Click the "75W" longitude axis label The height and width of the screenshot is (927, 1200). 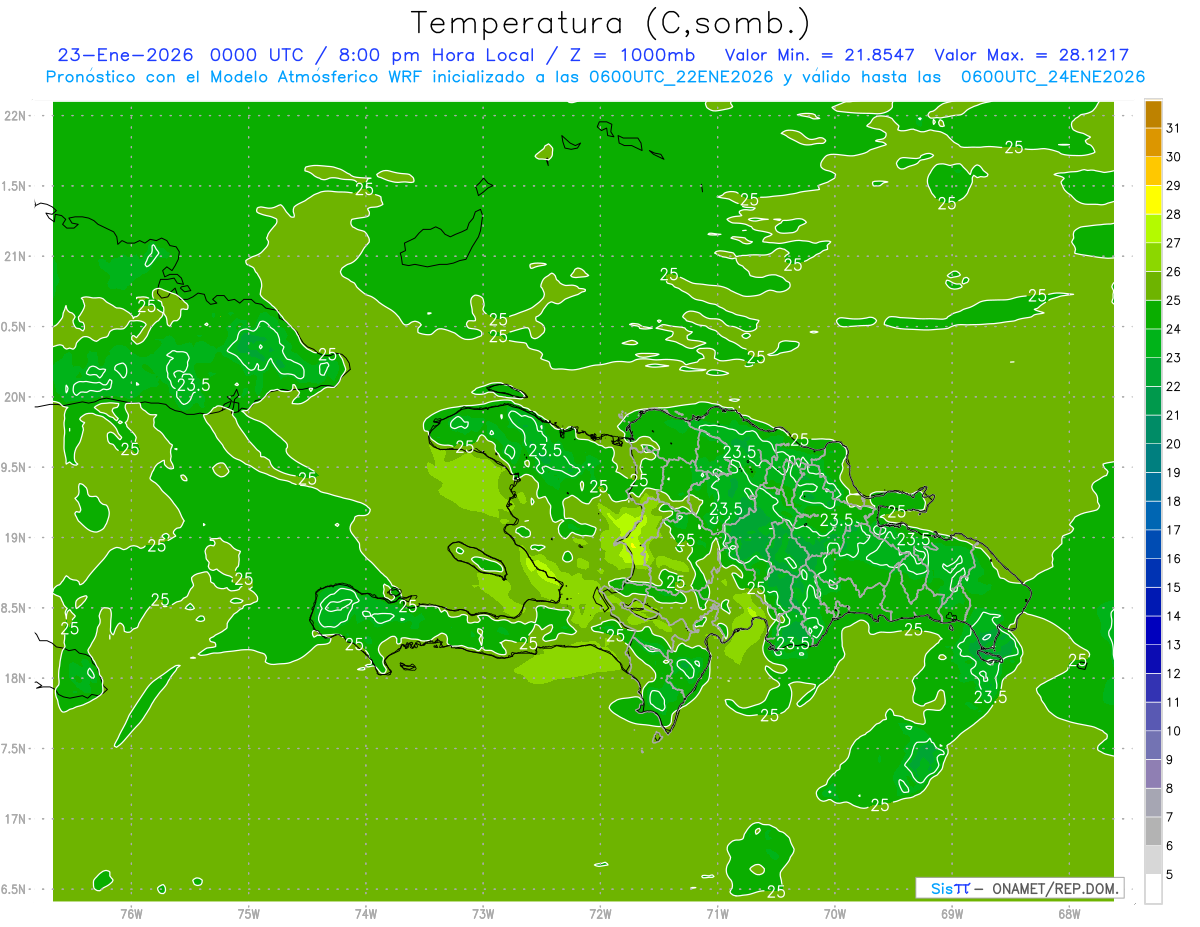[x=249, y=914]
